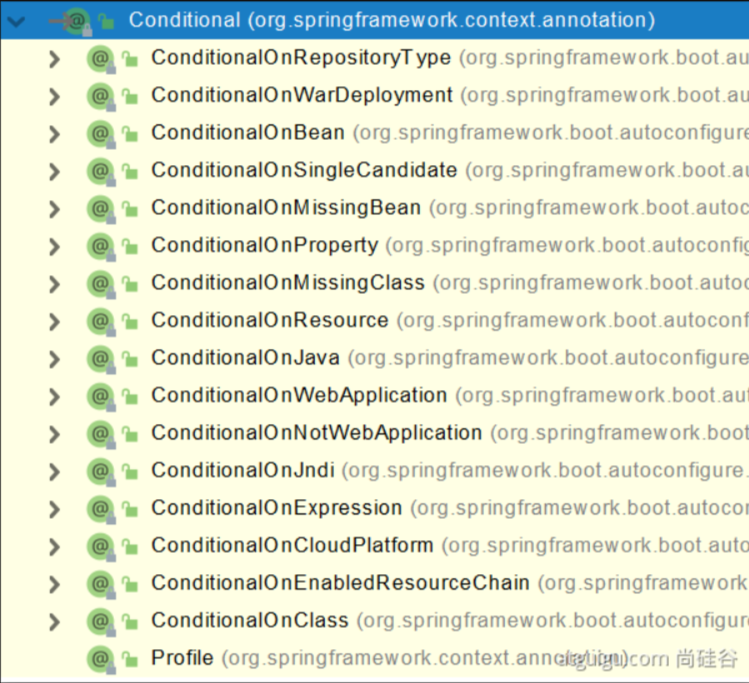749x683 pixels.
Task: Select the 'ConditionalOnExpression' entry
Action: (x=277, y=508)
